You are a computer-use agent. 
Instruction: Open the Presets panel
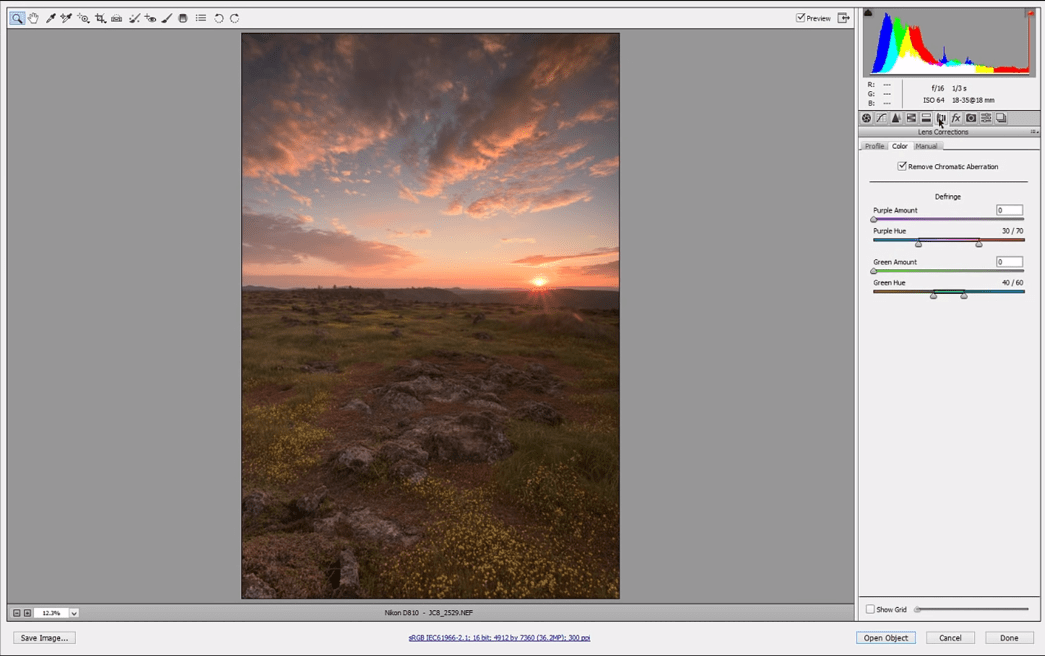click(x=986, y=118)
